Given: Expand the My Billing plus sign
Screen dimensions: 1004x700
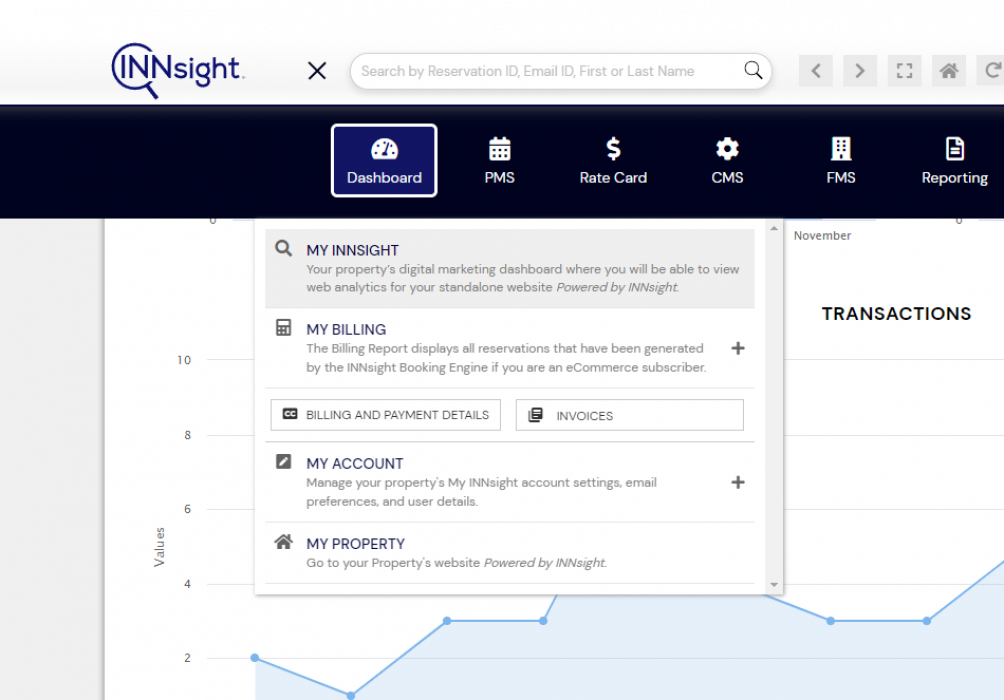Looking at the screenshot, I should pyautogui.click(x=738, y=349).
